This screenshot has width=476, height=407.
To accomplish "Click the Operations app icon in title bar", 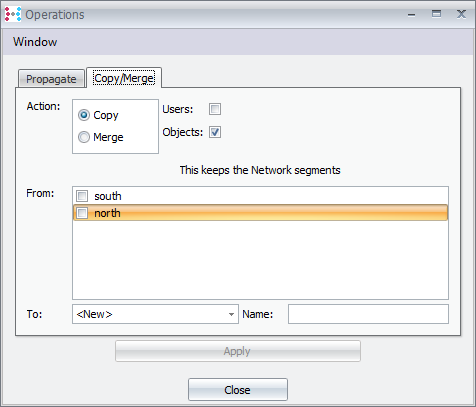I will click(13, 14).
